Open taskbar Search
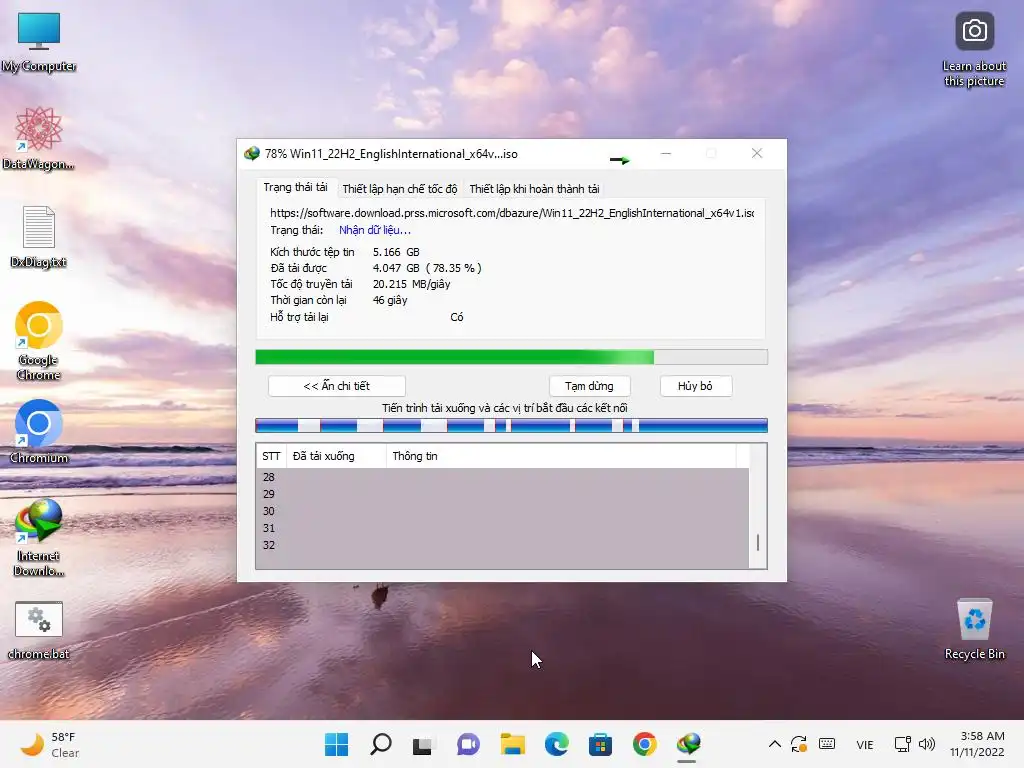This screenshot has height=768, width=1024. tap(381, 744)
